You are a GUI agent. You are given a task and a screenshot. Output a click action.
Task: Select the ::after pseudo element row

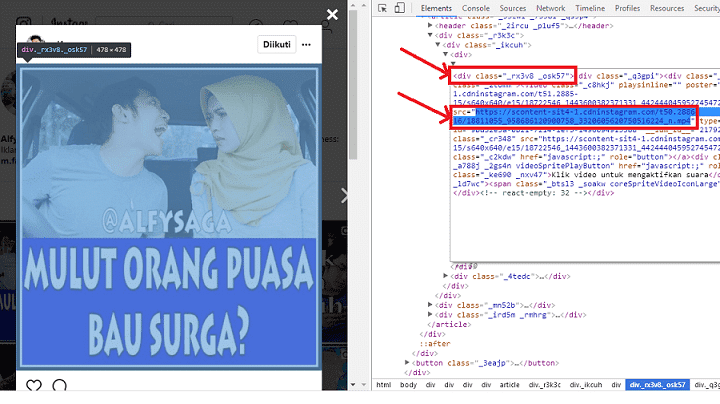[x=435, y=344]
